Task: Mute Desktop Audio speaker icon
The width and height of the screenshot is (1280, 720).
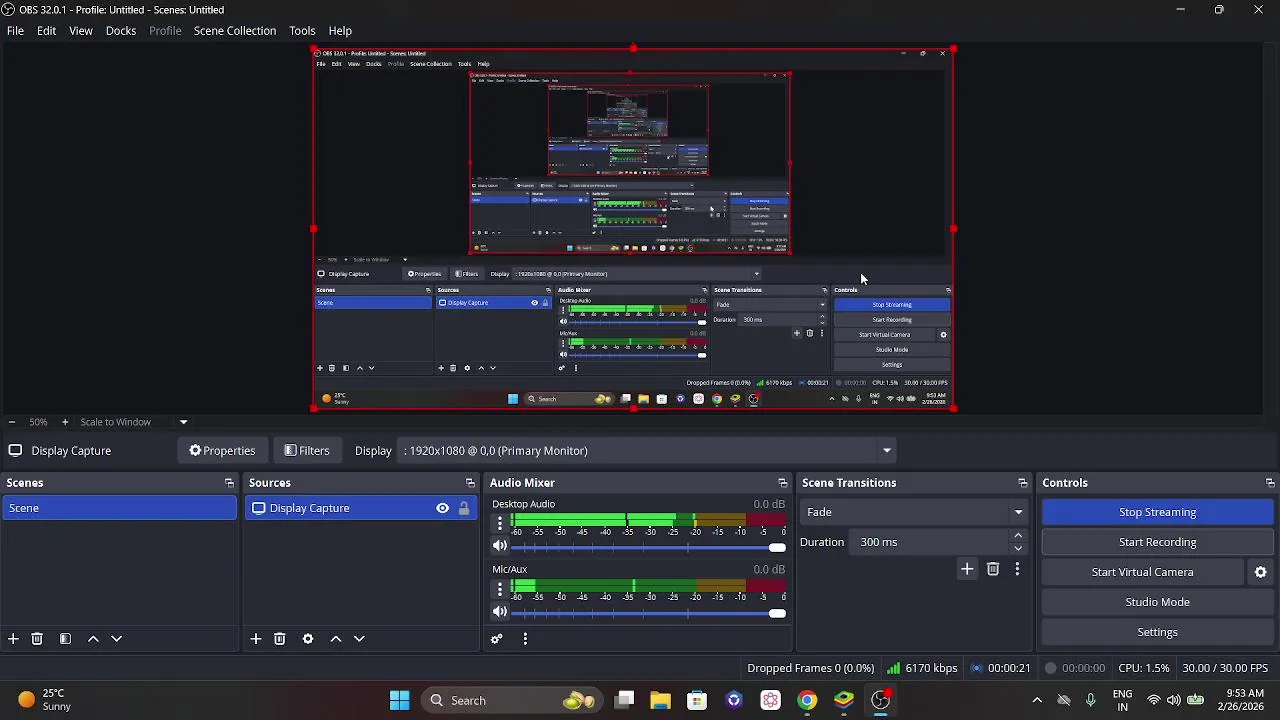Action: 500,546
